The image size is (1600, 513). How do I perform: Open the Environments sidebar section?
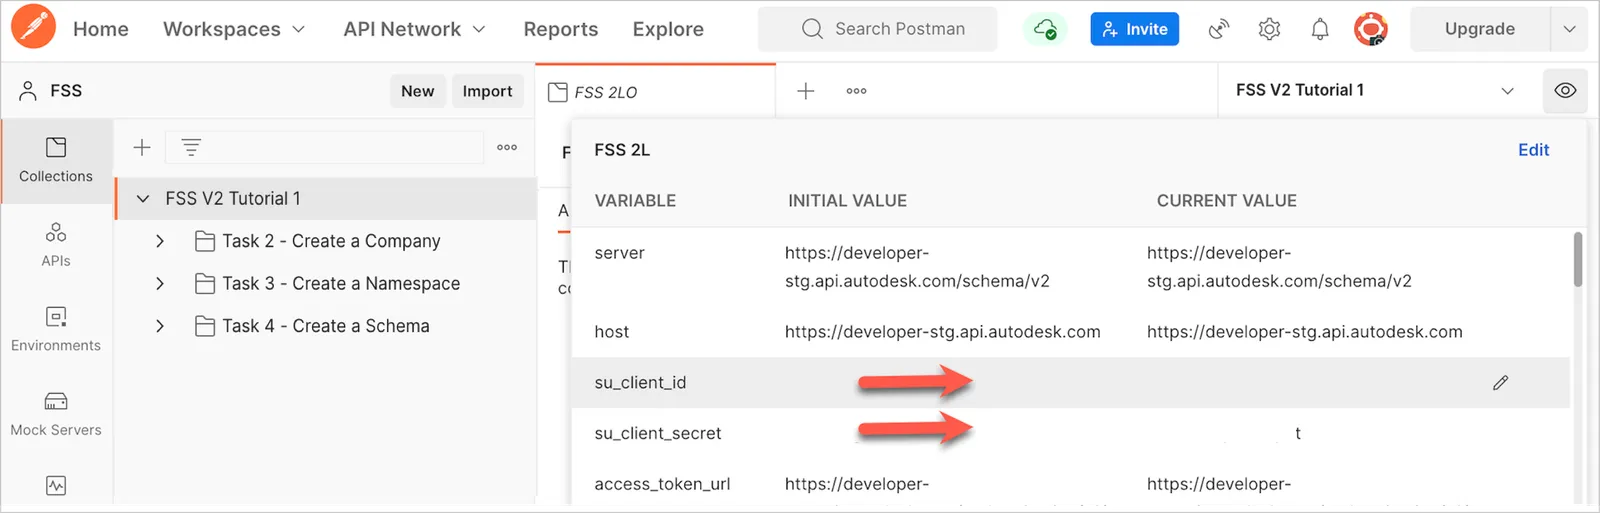point(56,330)
